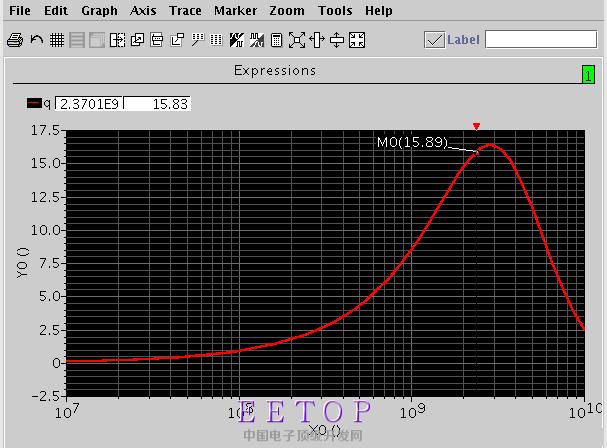This screenshot has width=607, height=448.
Task: Click the grey waveform conversion icon
Action: pyautogui.click(x=257, y=40)
